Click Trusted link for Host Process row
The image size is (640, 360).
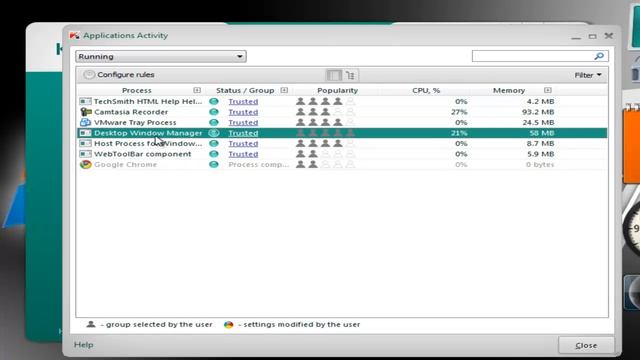click(x=243, y=144)
